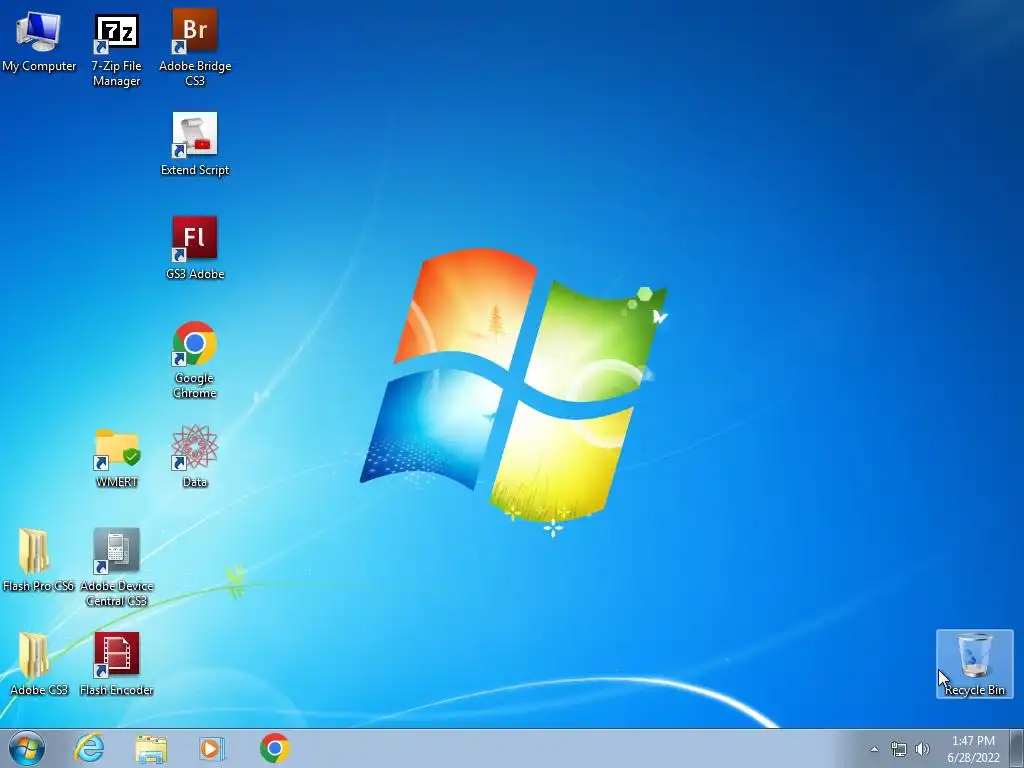Viewport: 1024px width, 768px height.
Task: Open the clock showing 1:47 PM
Action: [x=973, y=749]
